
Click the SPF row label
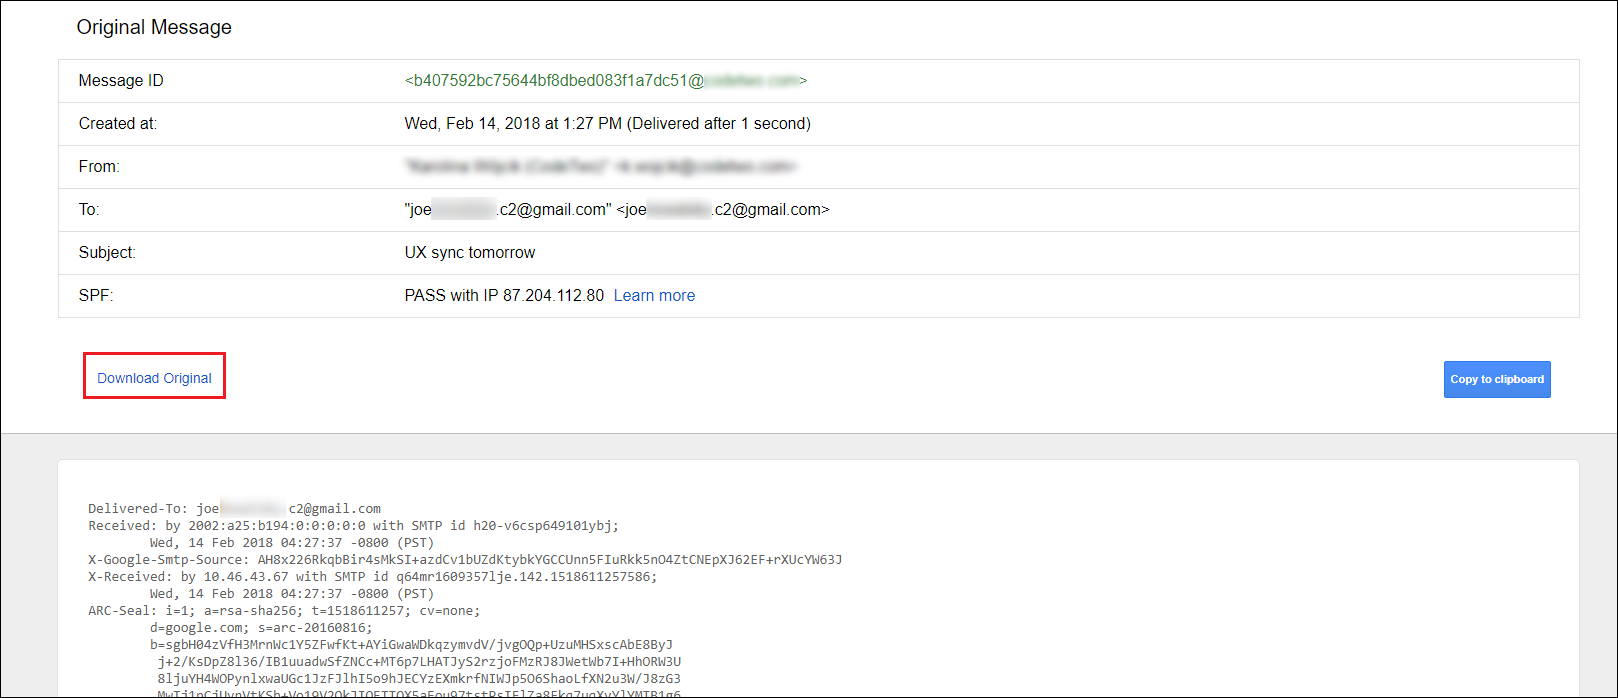[96, 295]
